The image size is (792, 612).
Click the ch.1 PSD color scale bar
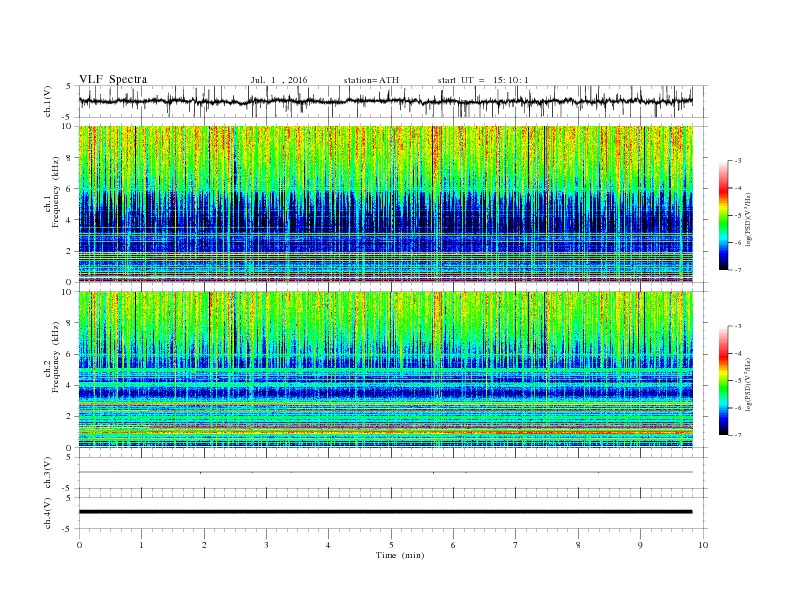point(723,216)
